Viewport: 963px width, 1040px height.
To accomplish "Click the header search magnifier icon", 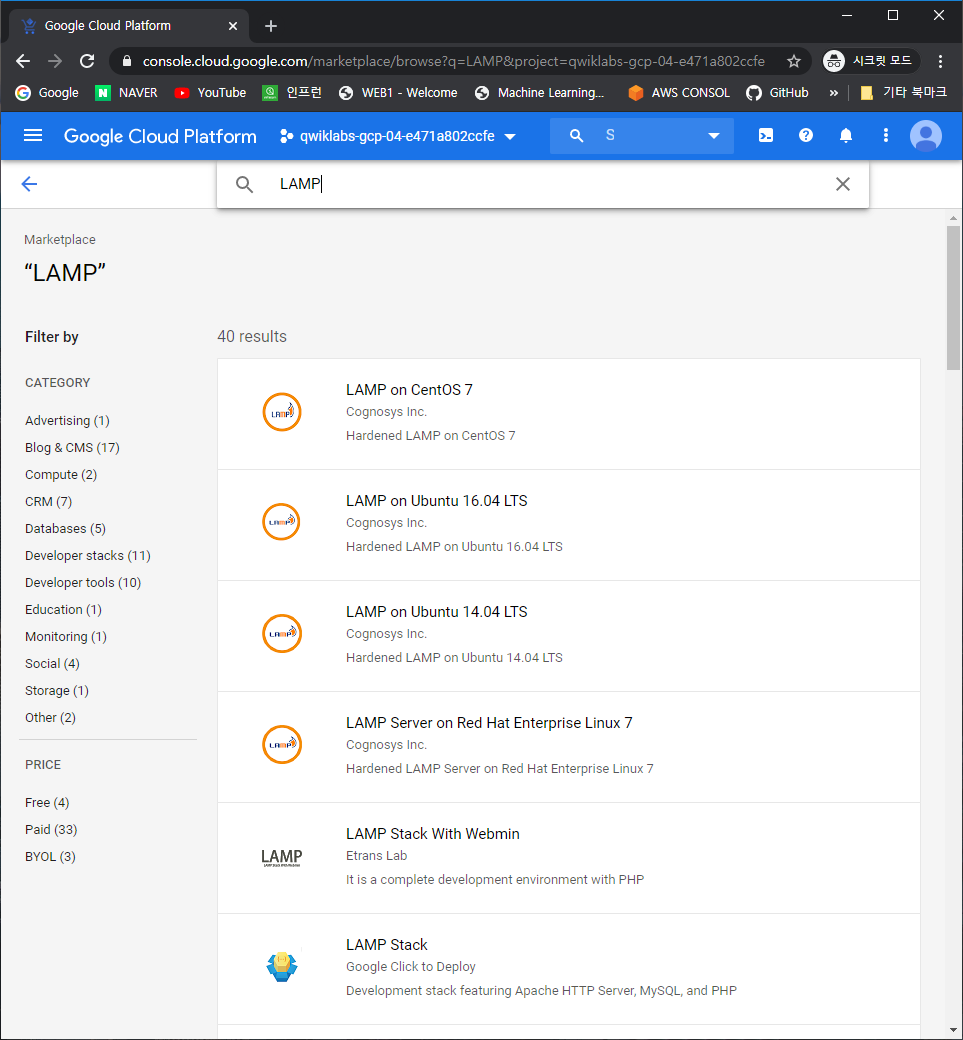I will (576, 136).
